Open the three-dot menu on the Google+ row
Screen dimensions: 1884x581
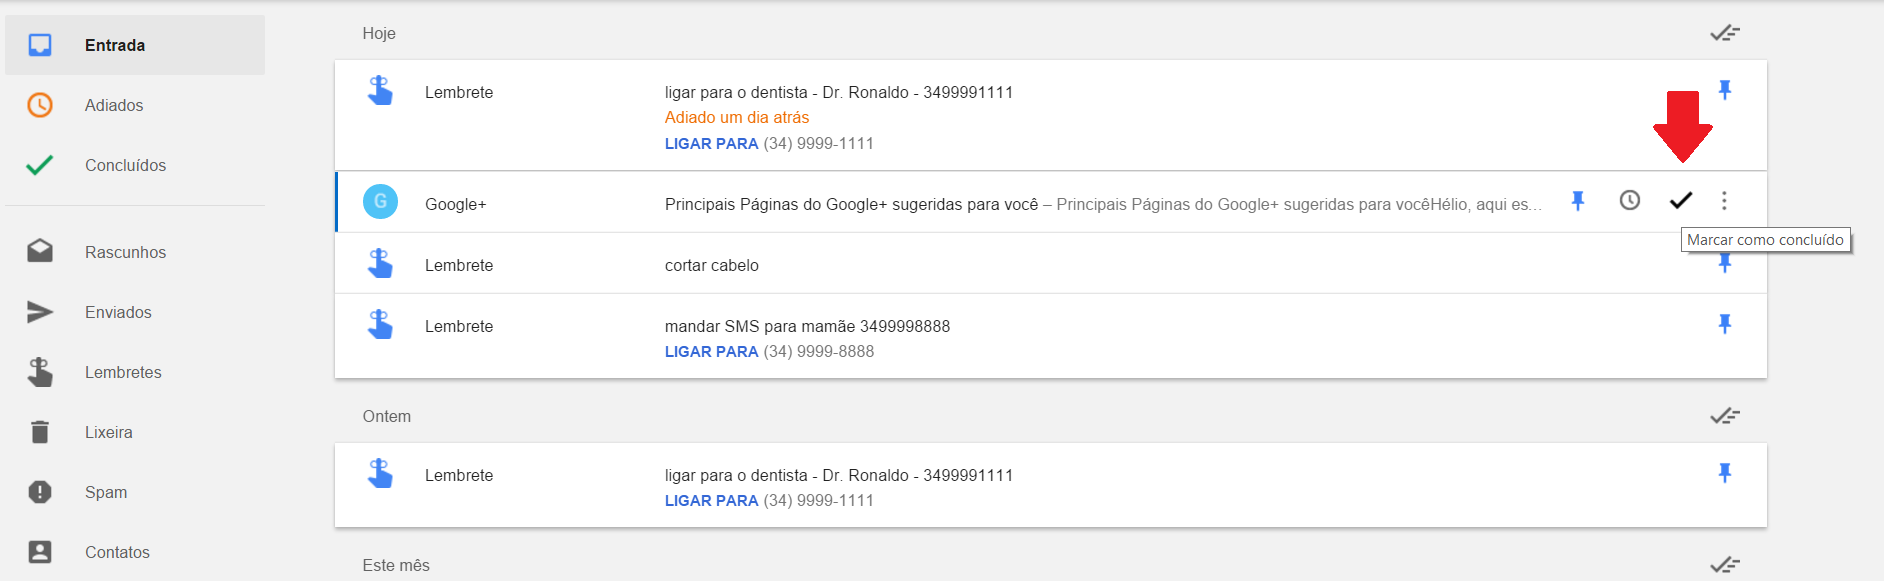(x=1725, y=200)
